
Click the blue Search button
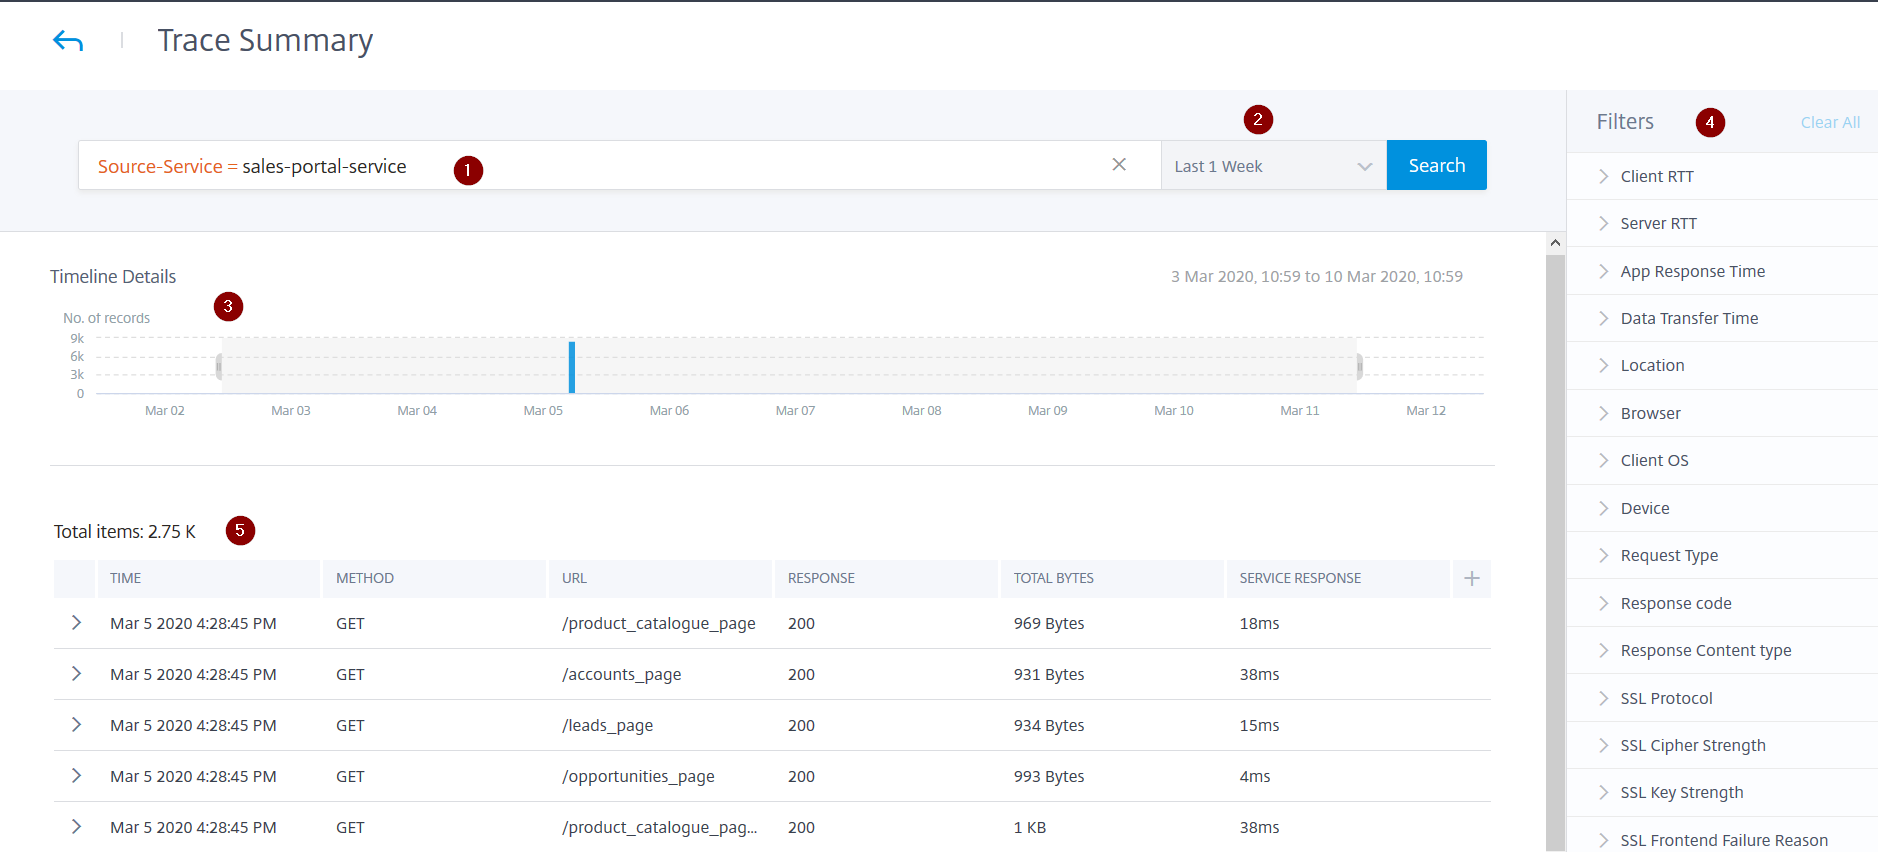point(1436,165)
